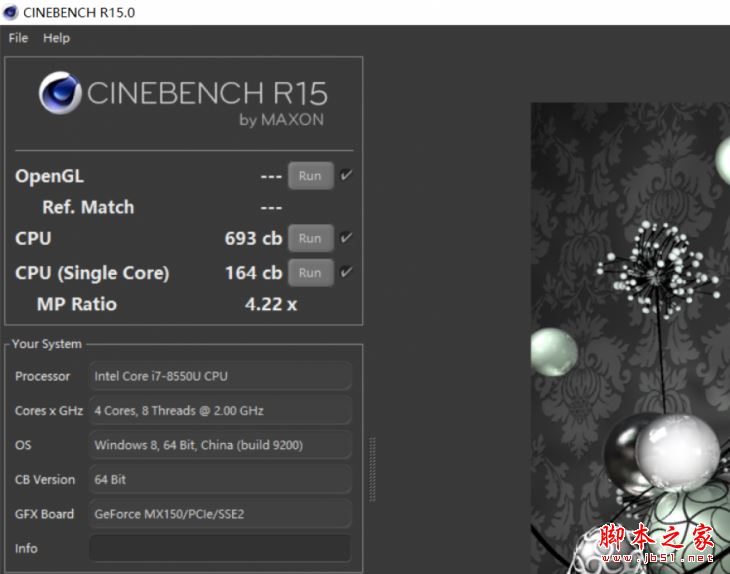Toggle the CPU test checkbox
The width and height of the screenshot is (730, 574).
[346, 238]
